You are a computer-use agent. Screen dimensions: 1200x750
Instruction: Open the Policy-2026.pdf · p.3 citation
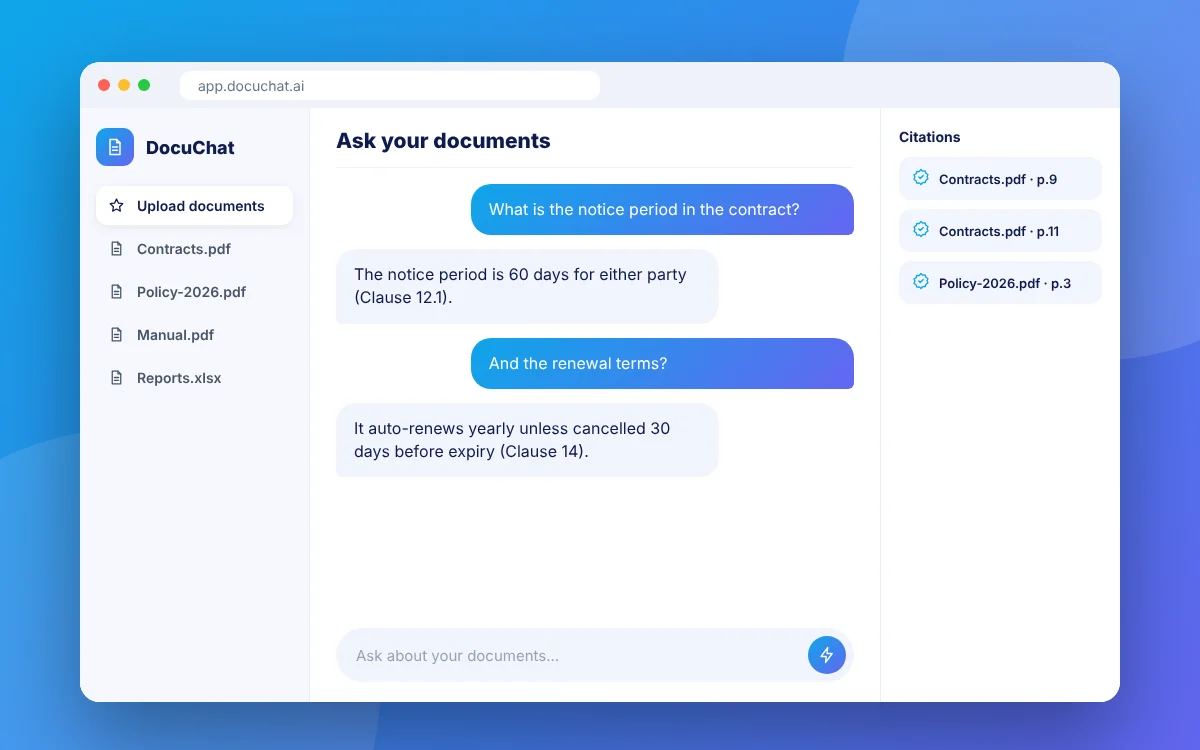[1000, 283]
